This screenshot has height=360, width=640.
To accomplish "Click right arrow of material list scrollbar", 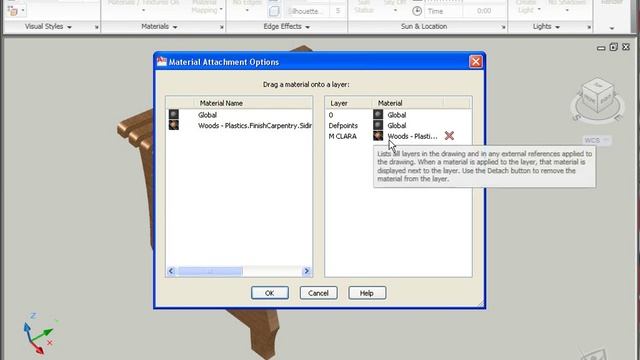I will pyautogui.click(x=307, y=271).
